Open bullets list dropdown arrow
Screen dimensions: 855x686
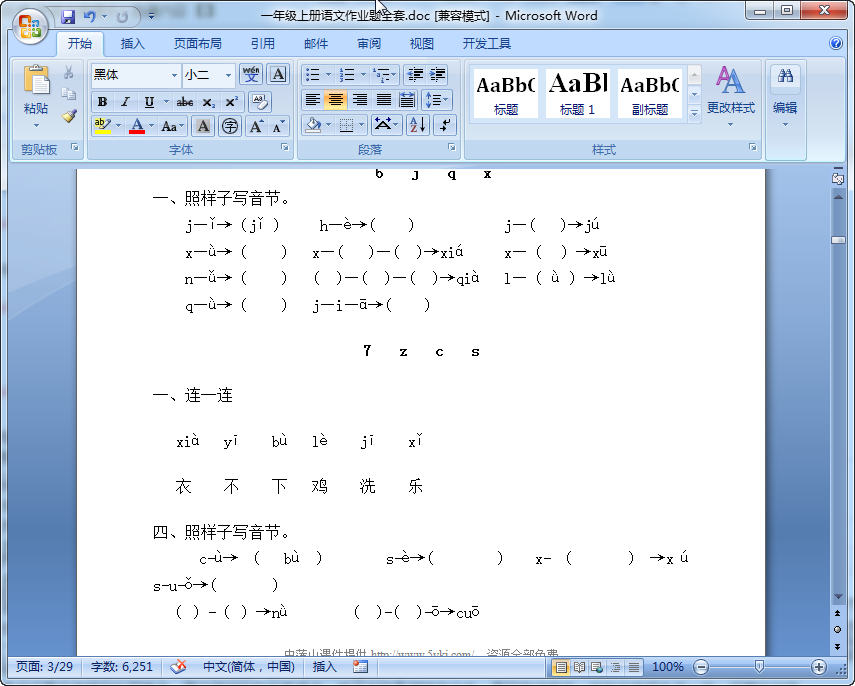click(328, 74)
